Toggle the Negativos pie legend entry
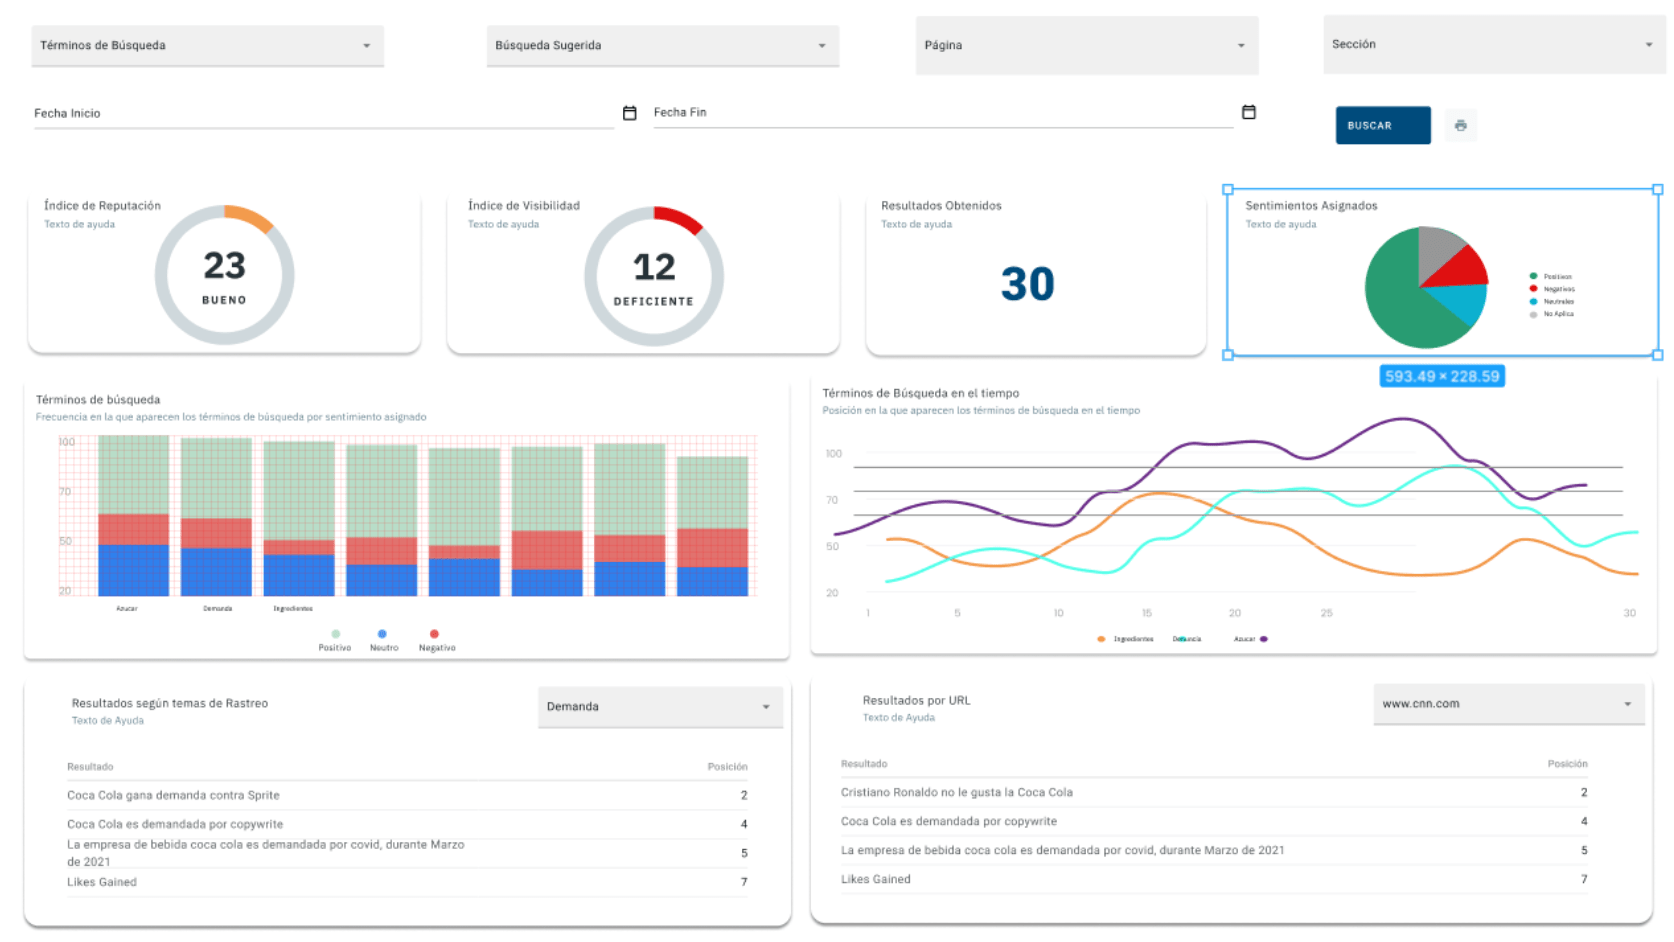 [1552, 289]
